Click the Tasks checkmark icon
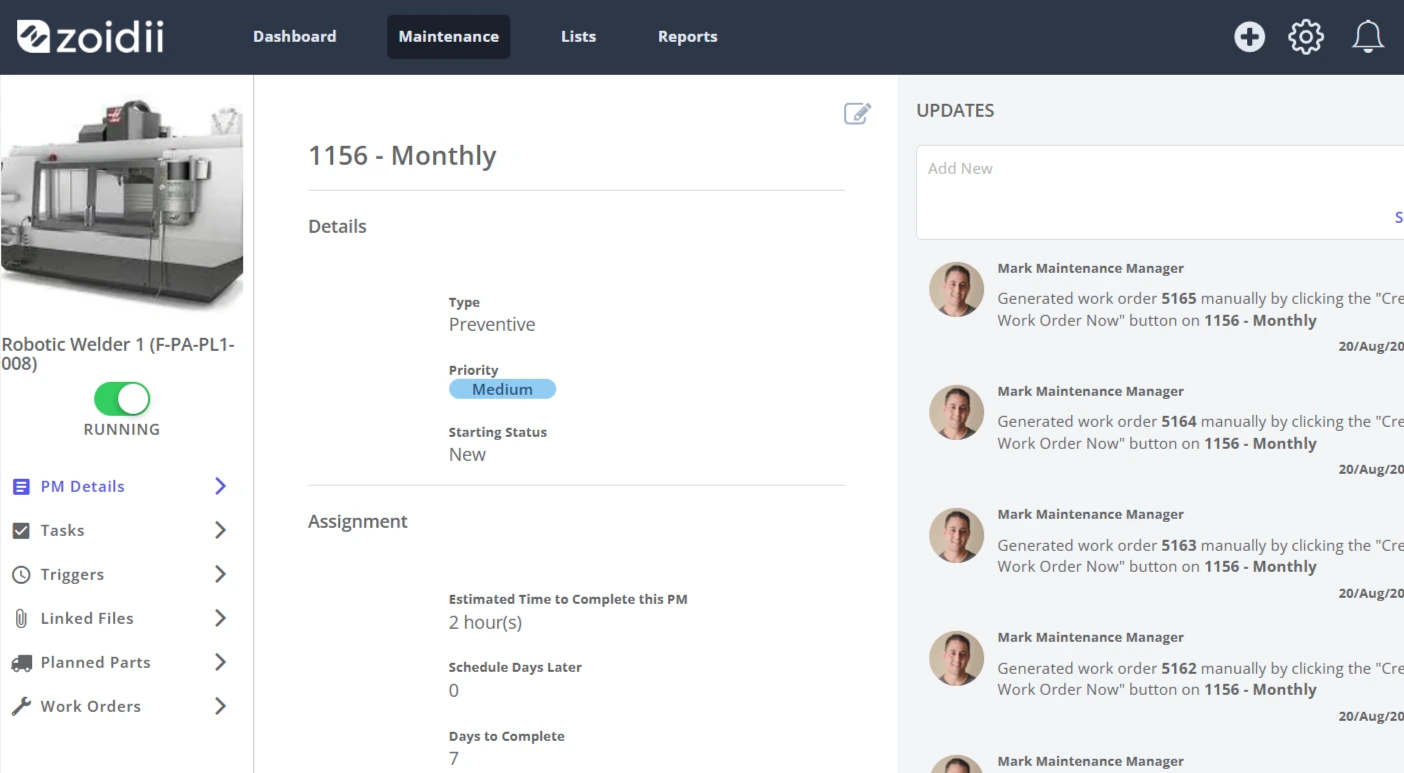1404x773 pixels. tap(21, 531)
